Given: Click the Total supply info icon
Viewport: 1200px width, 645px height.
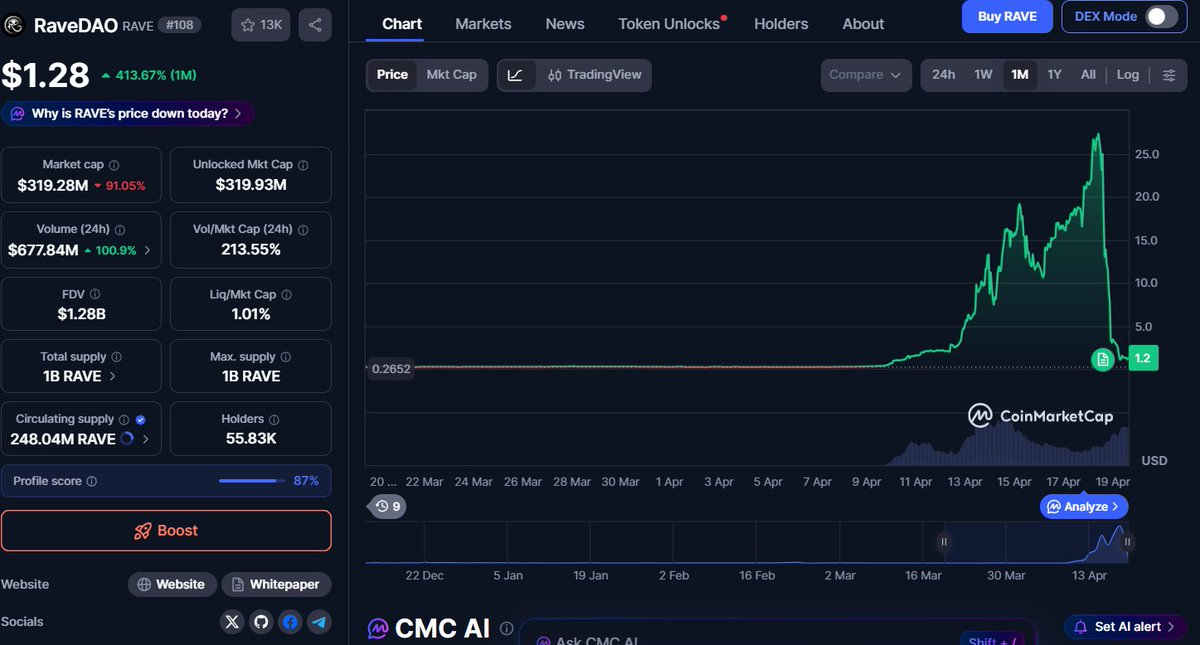Looking at the screenshot, I should (x=116, y=357).
